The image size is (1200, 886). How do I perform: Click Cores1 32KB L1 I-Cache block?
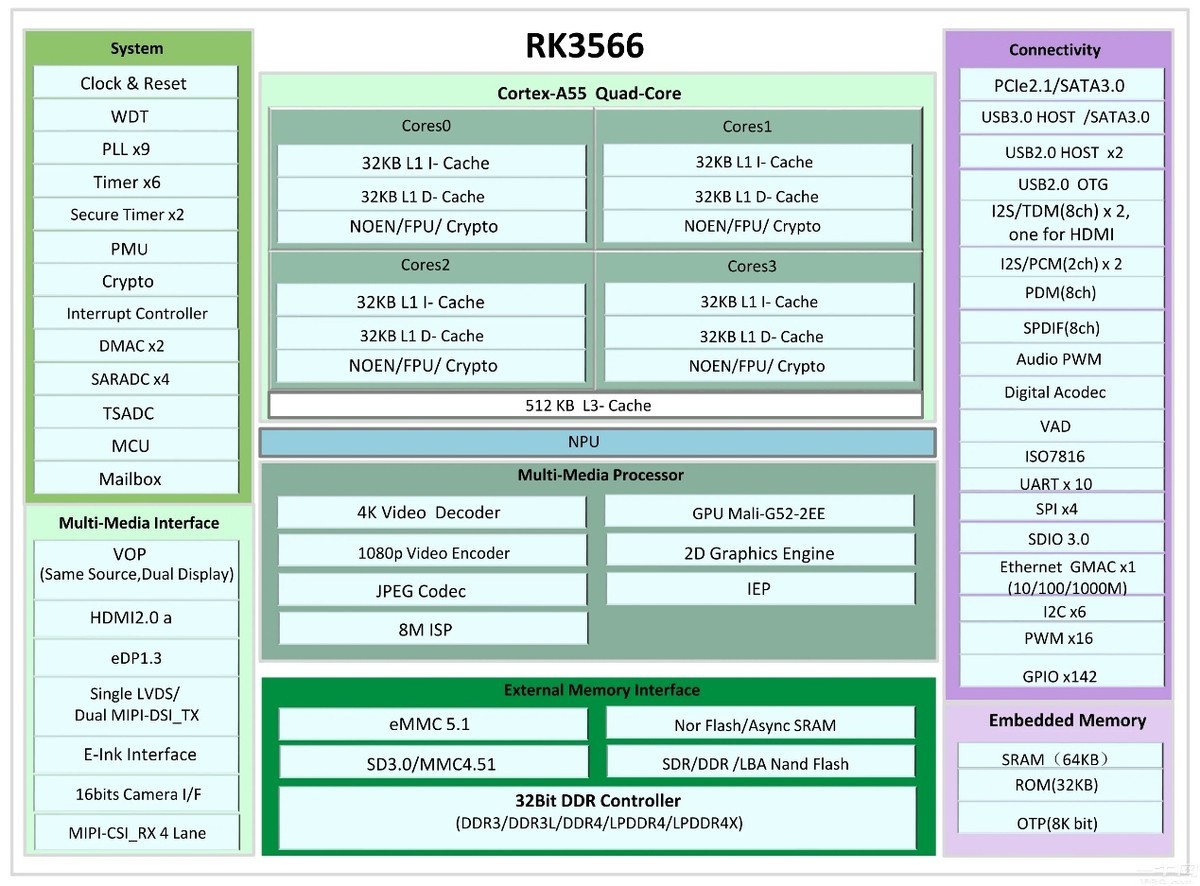tap(757, 162)
